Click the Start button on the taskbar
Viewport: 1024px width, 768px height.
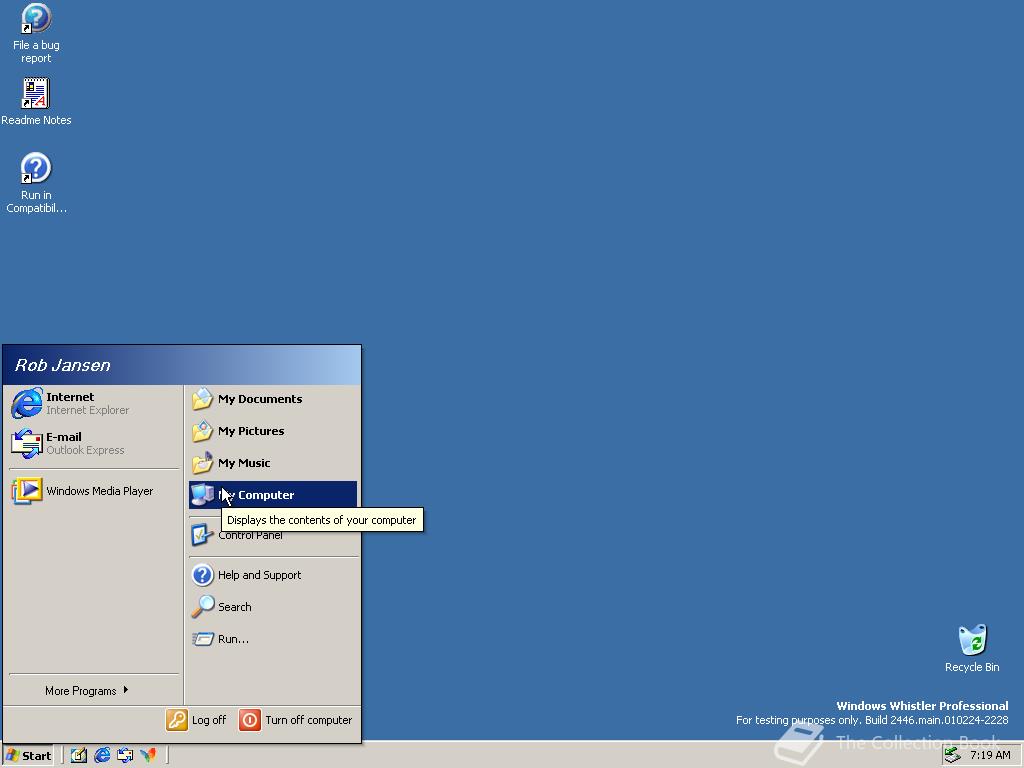[29, 756]
